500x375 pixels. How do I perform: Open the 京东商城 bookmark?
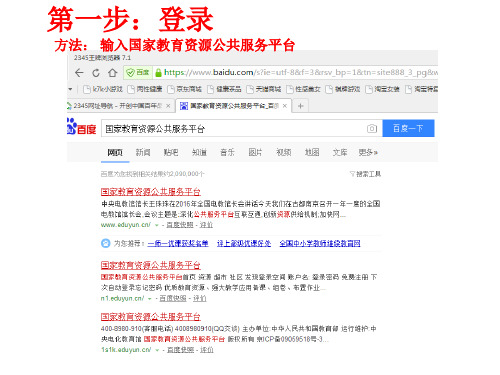185,89
